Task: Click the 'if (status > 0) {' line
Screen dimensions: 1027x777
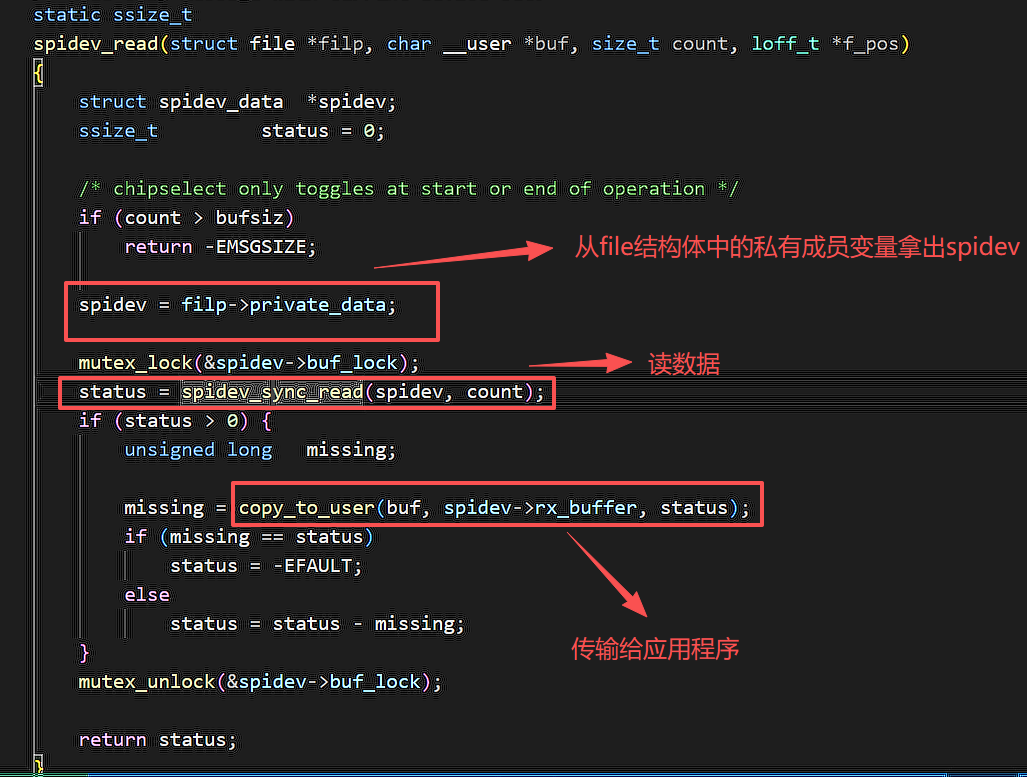Action: [175, 421]
